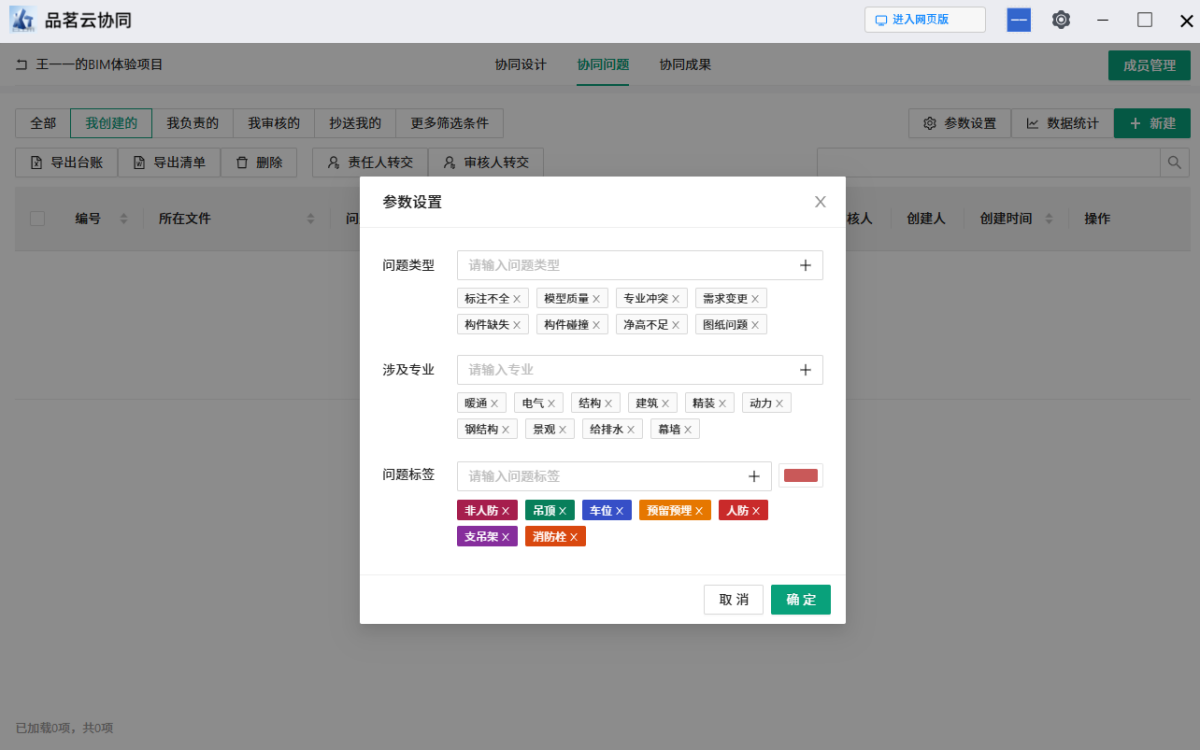Open 进入网页版 web version link
1200x750 pixels.
[x=924, y=19]
